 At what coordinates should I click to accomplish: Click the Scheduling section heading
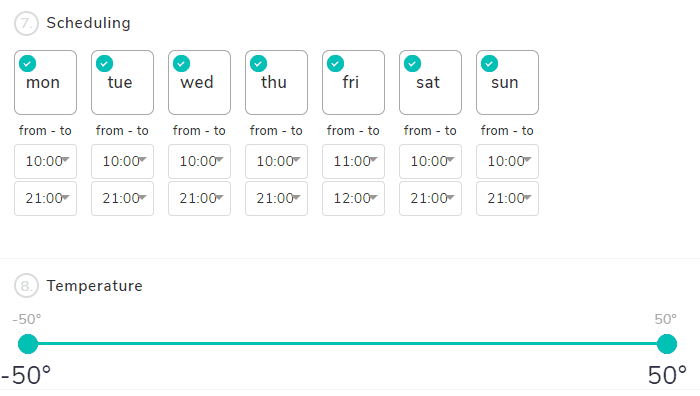(88, 23)
